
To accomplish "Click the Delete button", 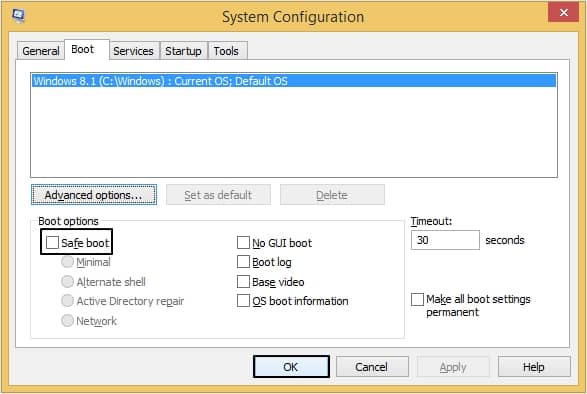I will click(332, 195).
